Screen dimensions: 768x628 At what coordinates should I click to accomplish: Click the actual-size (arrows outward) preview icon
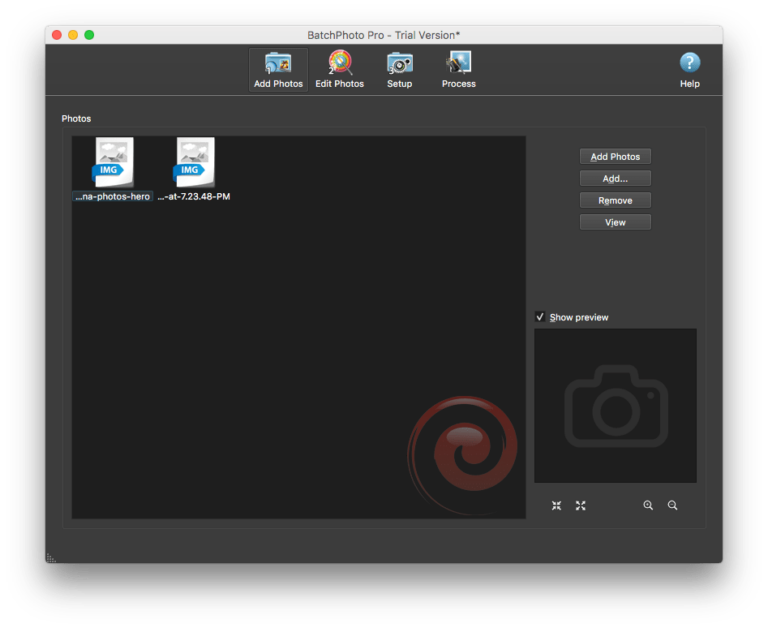[x=580, y=506]
